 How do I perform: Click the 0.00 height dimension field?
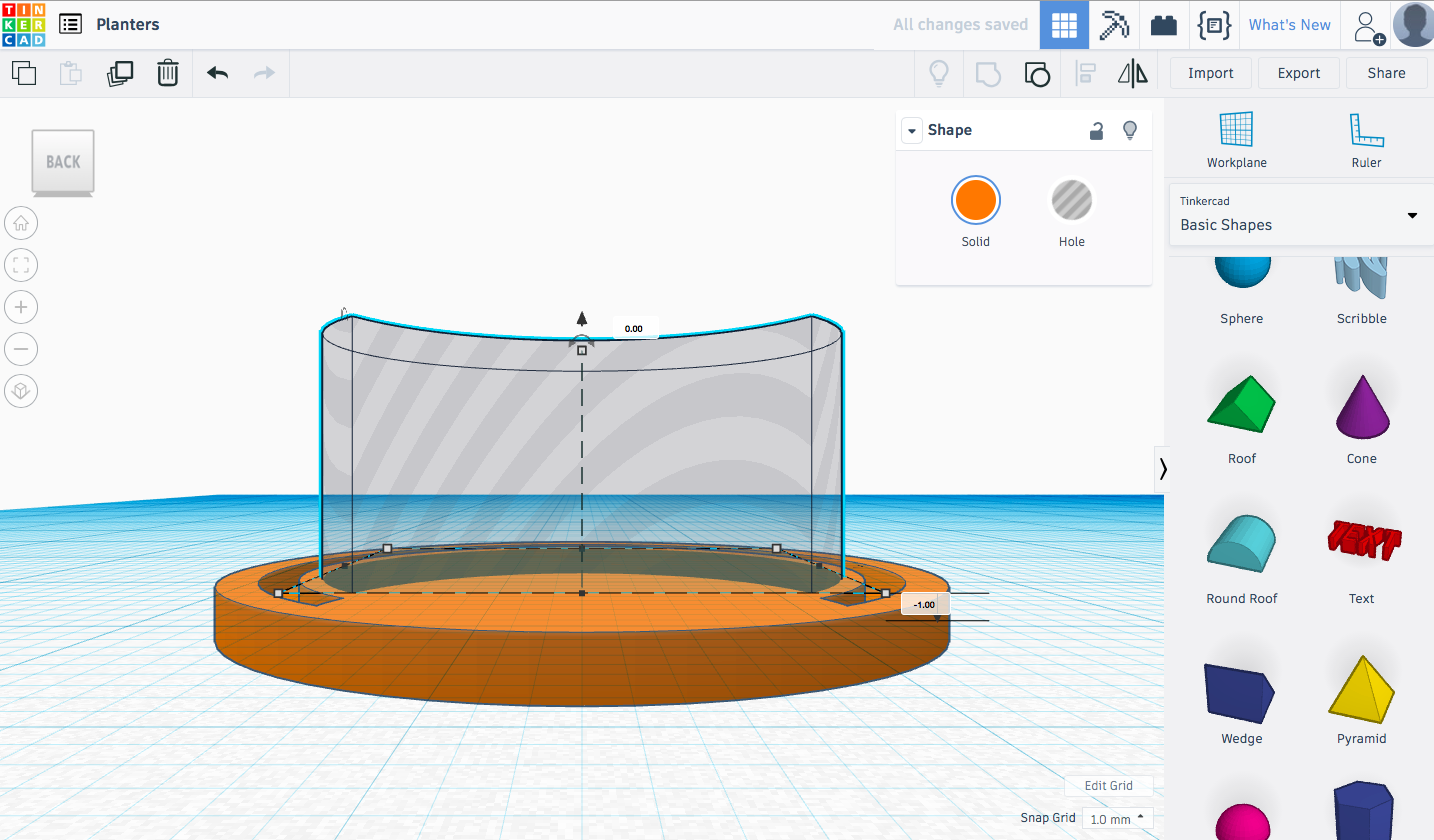coord(634,328)
